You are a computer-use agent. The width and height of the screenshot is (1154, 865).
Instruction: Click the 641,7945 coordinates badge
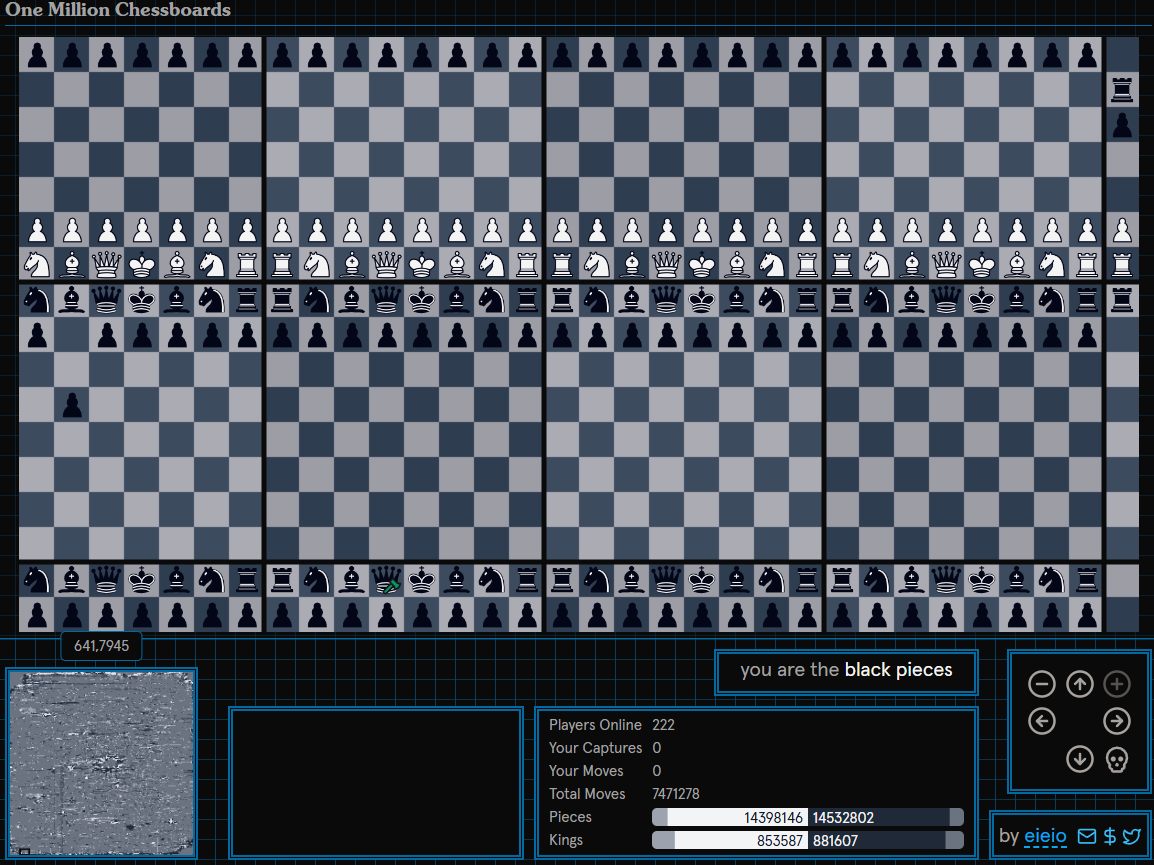click(x=100, y=646)
